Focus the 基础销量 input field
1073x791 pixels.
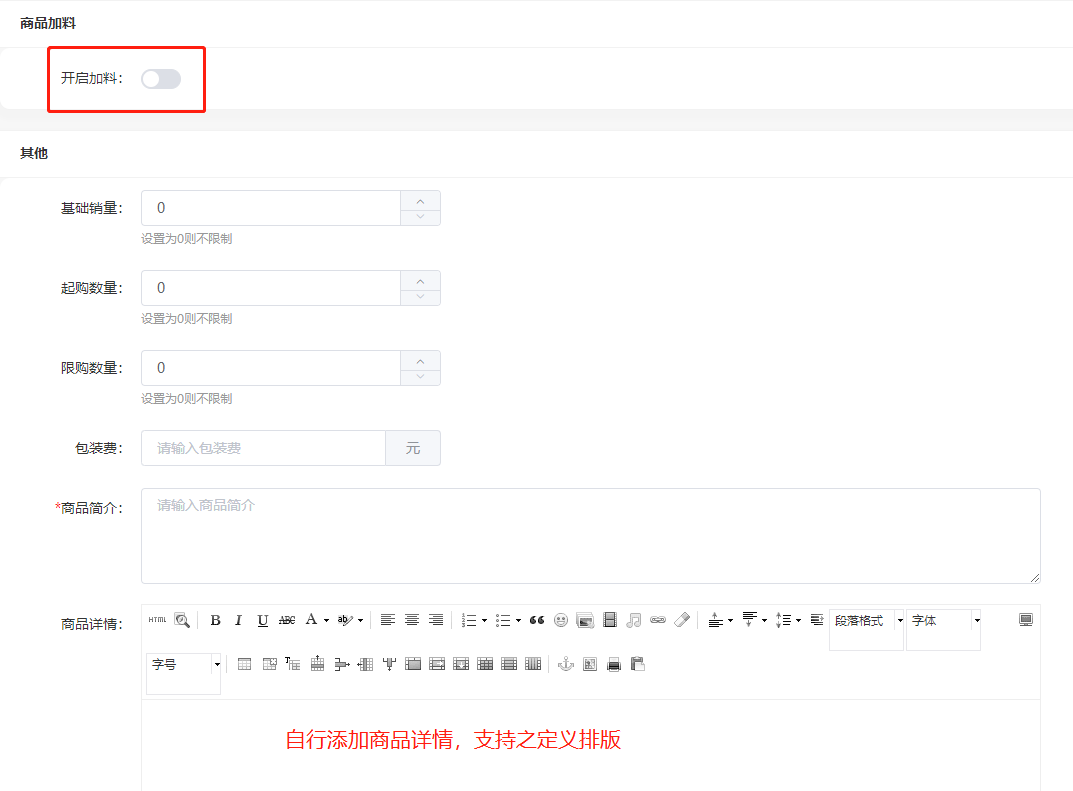click(x=271, y=208)
